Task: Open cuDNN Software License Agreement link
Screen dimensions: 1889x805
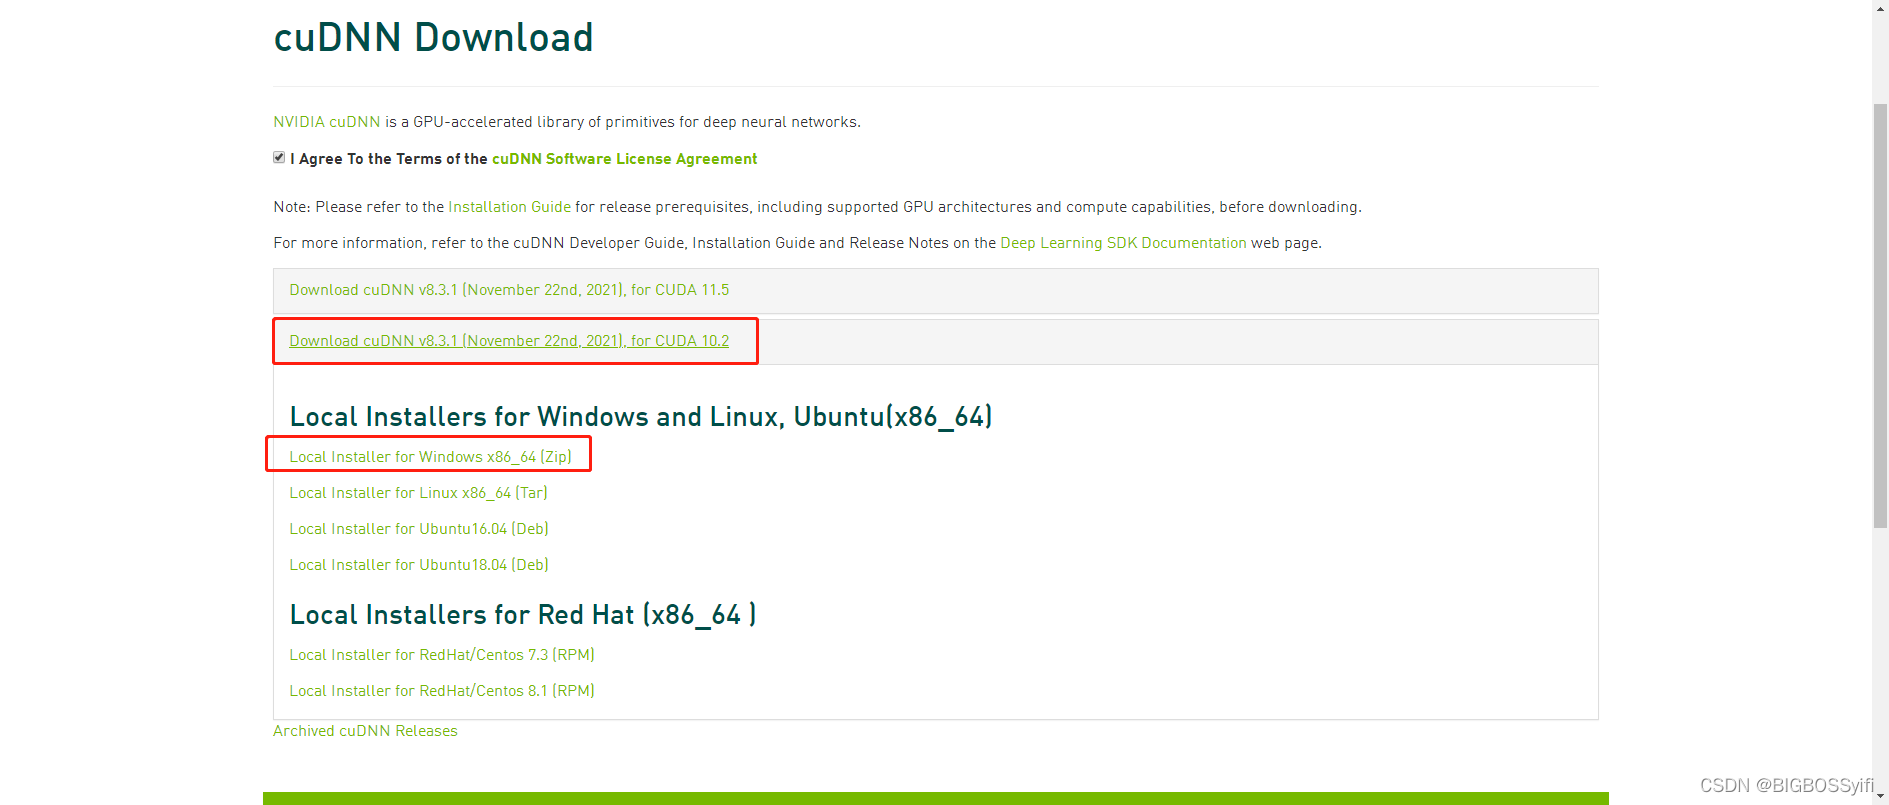Action: 624,159
